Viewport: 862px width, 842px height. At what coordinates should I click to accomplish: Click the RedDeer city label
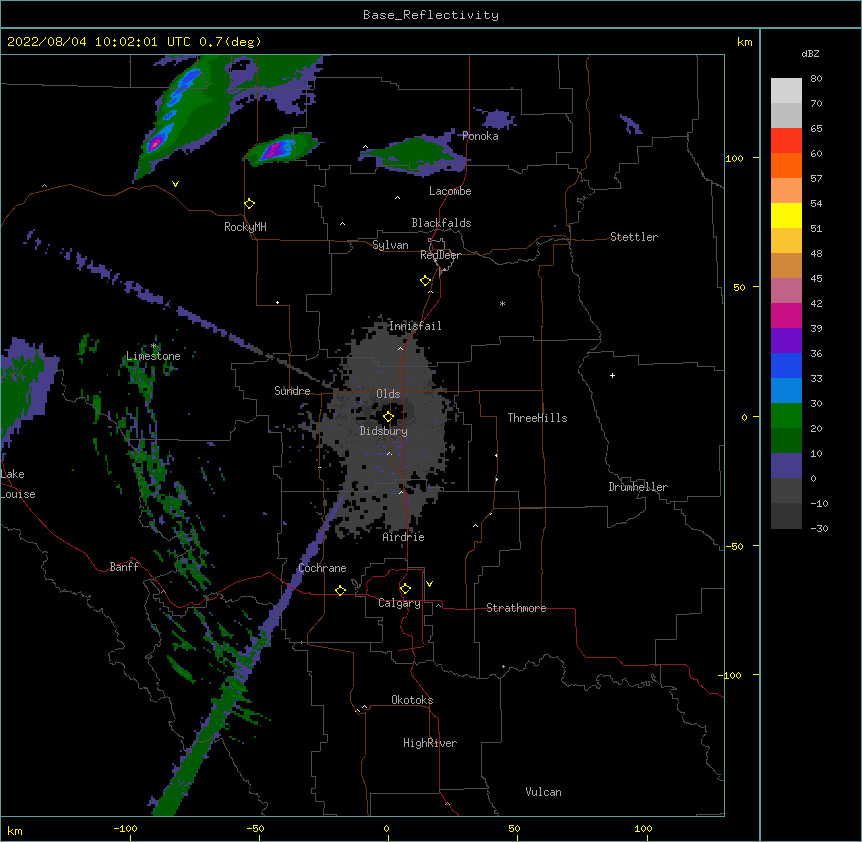click(x=440, y=255)
